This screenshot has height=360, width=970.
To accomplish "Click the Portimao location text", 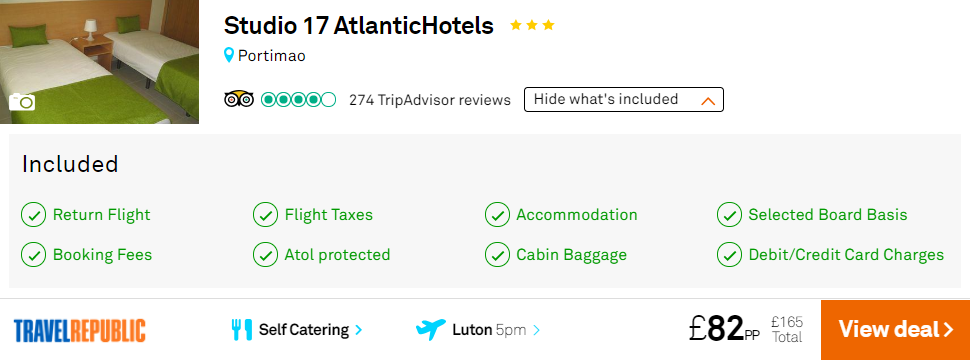I will click(272, 56).
